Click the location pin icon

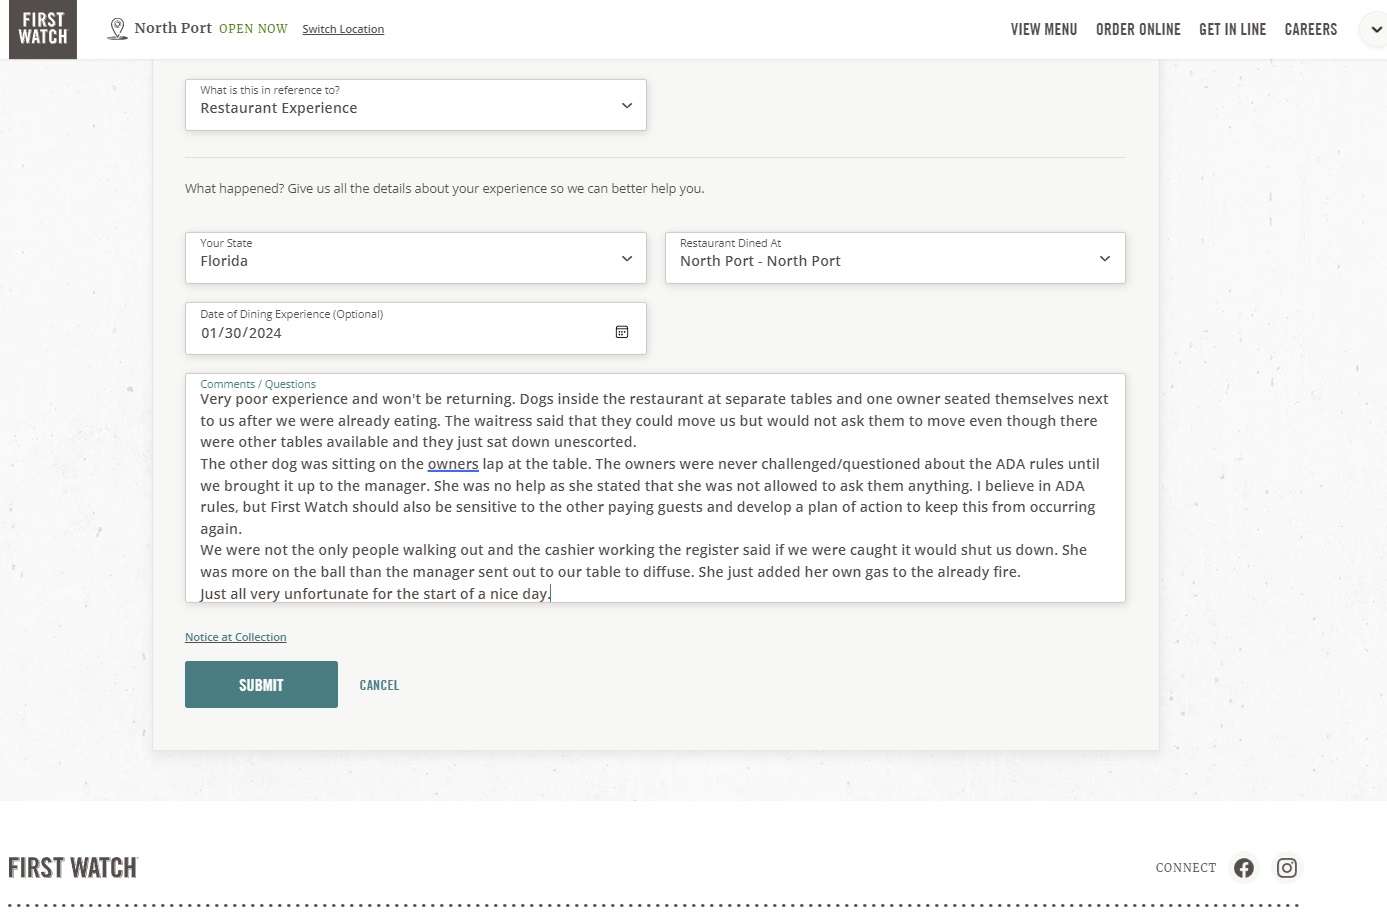tap(117, 29)
